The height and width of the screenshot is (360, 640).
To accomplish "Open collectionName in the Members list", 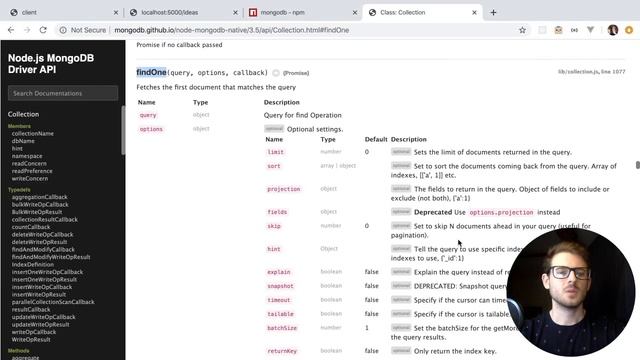I will click(x=33, y=133).
